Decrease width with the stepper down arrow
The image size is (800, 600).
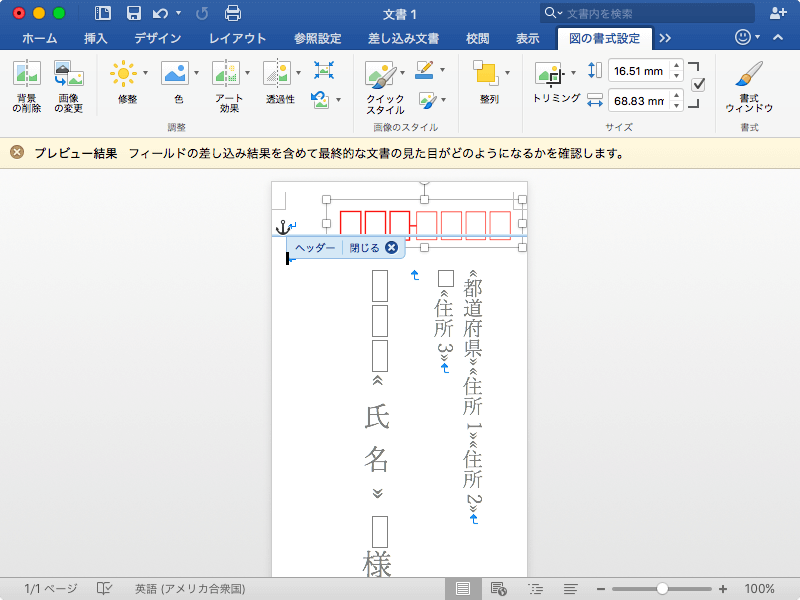coord(677,106)
